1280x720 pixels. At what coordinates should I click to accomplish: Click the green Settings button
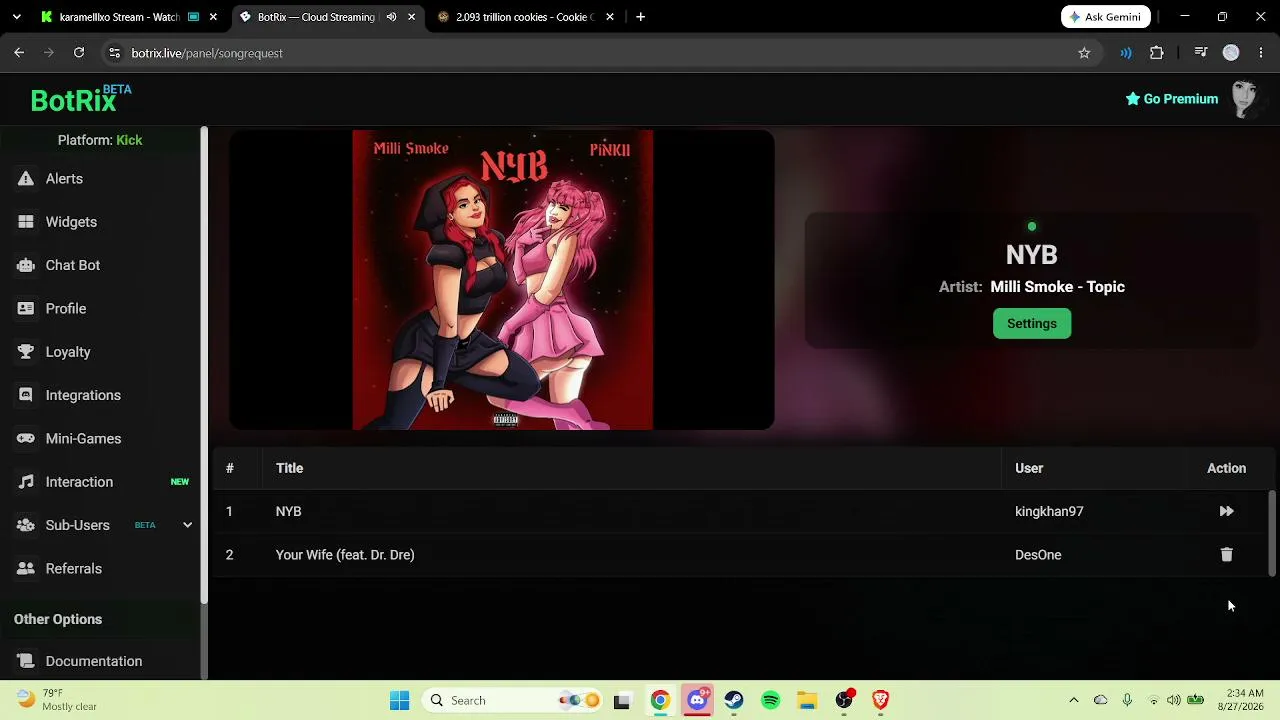(1032, 324)
